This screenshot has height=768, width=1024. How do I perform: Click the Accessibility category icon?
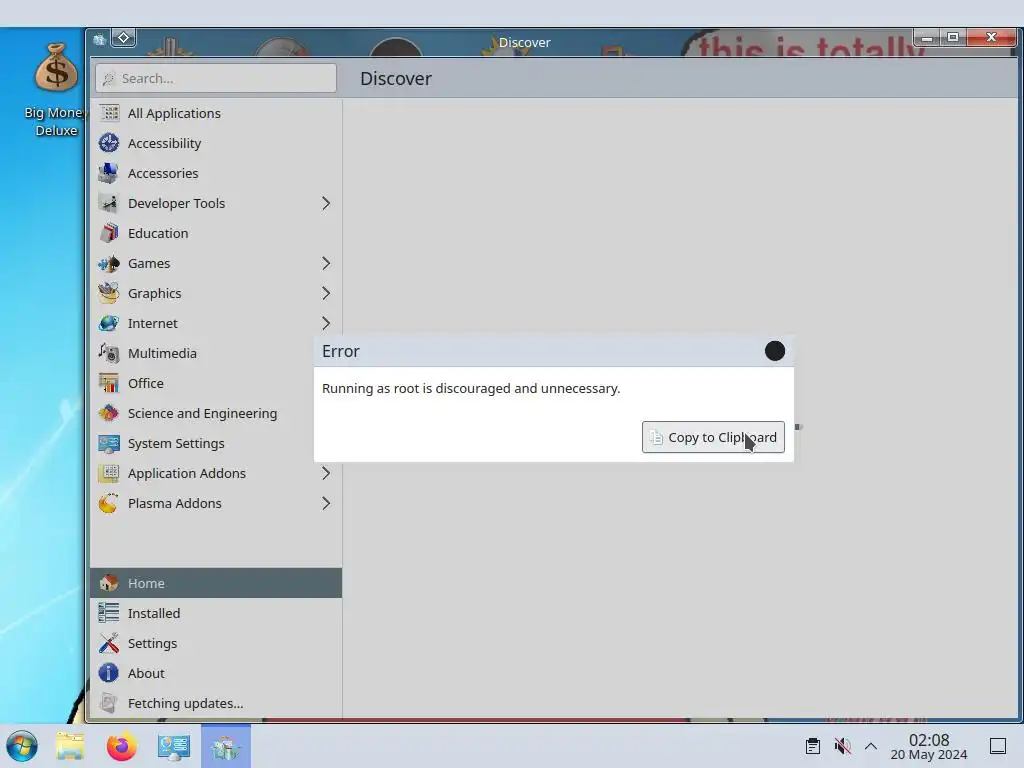pos(109,143)
